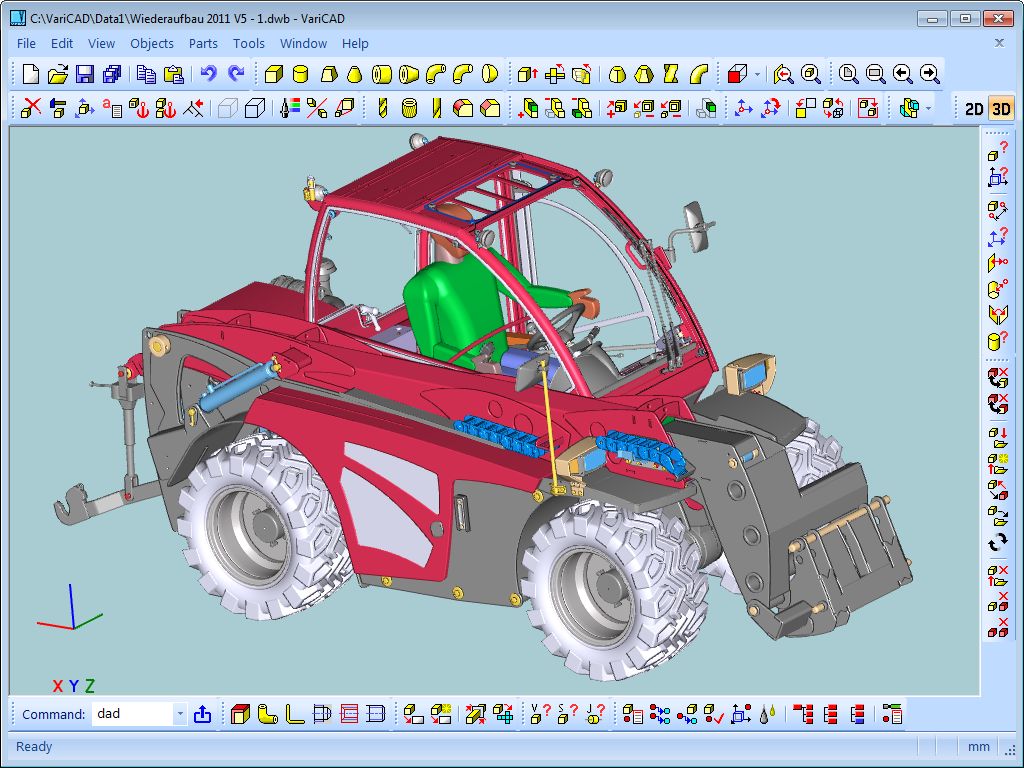Click the save file icon

(x=85, y=74)
